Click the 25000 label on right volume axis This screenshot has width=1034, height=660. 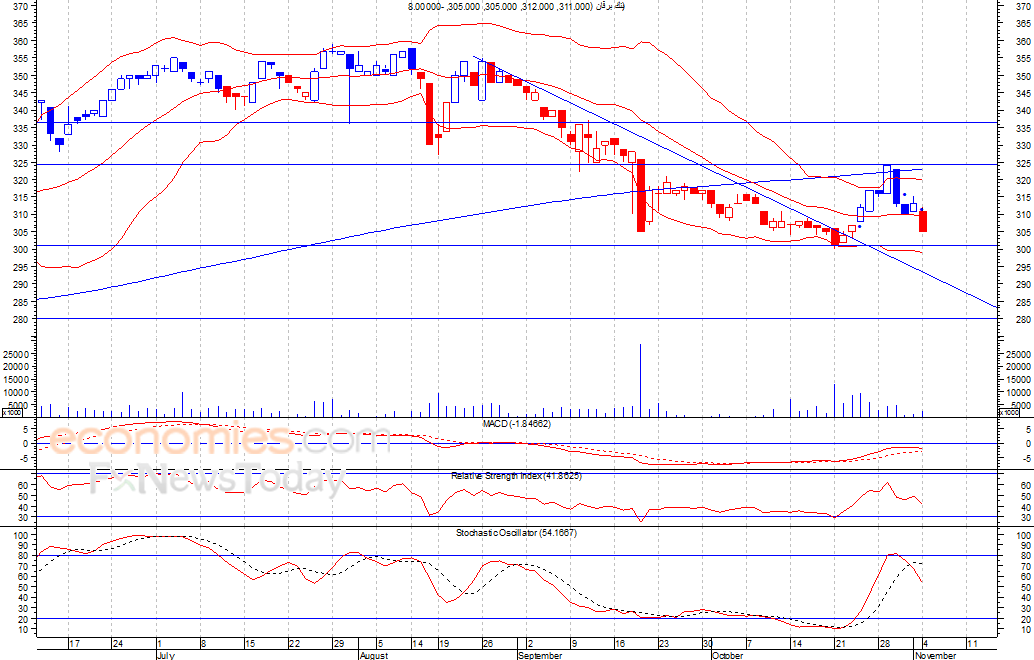pos(1017,354)
